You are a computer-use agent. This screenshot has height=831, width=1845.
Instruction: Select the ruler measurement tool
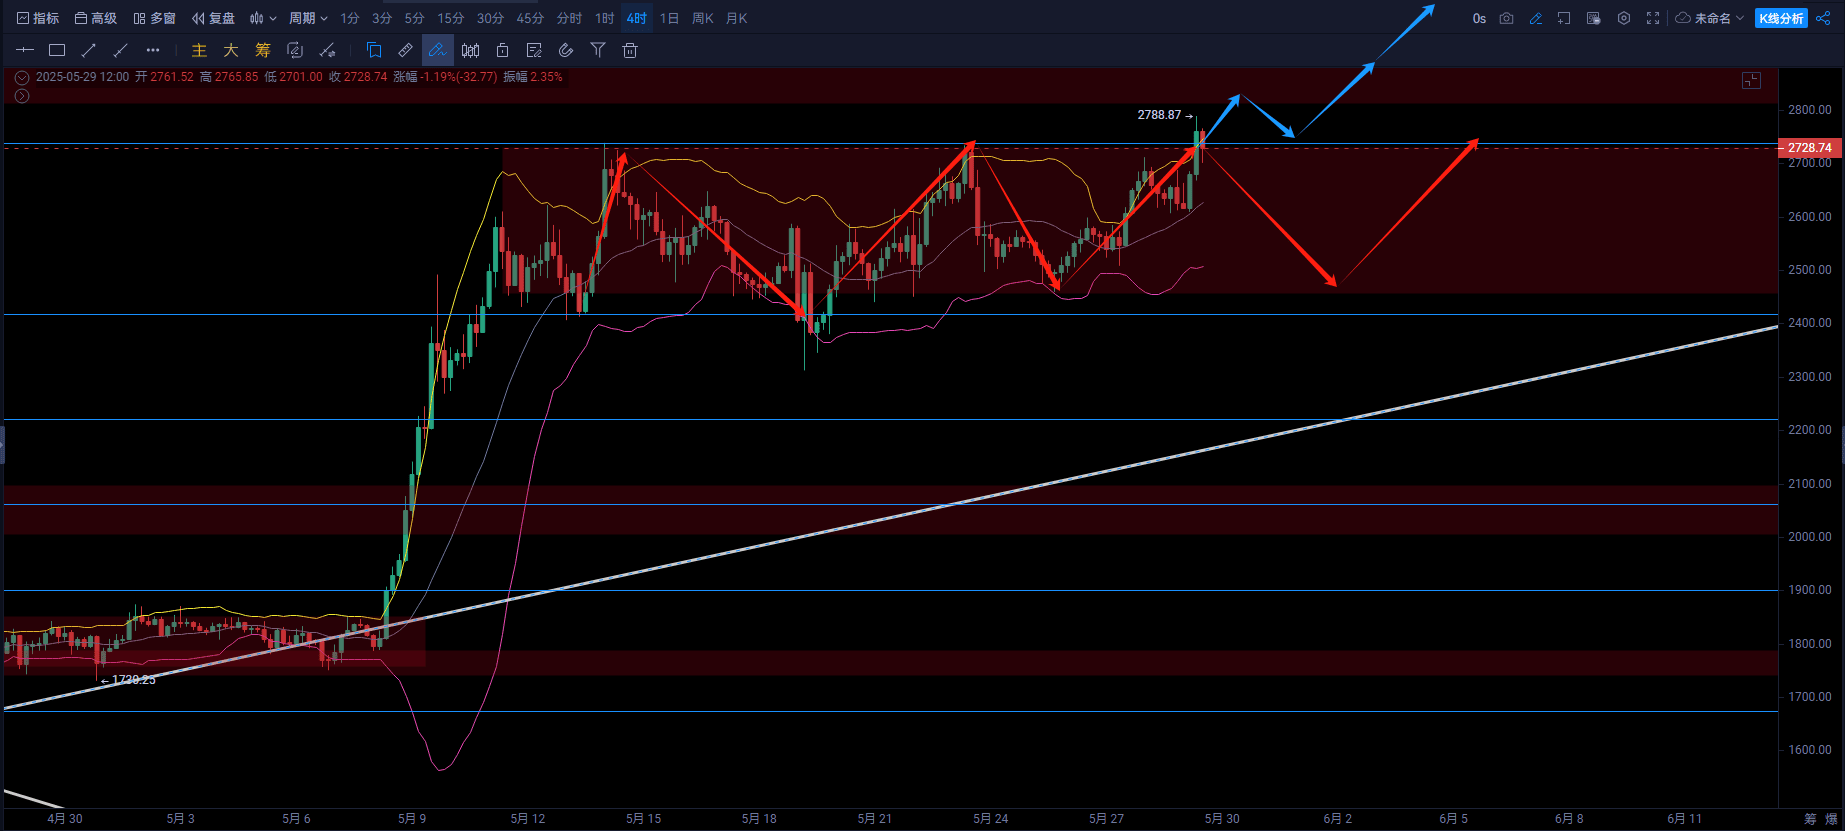click(x=406, y=50)
